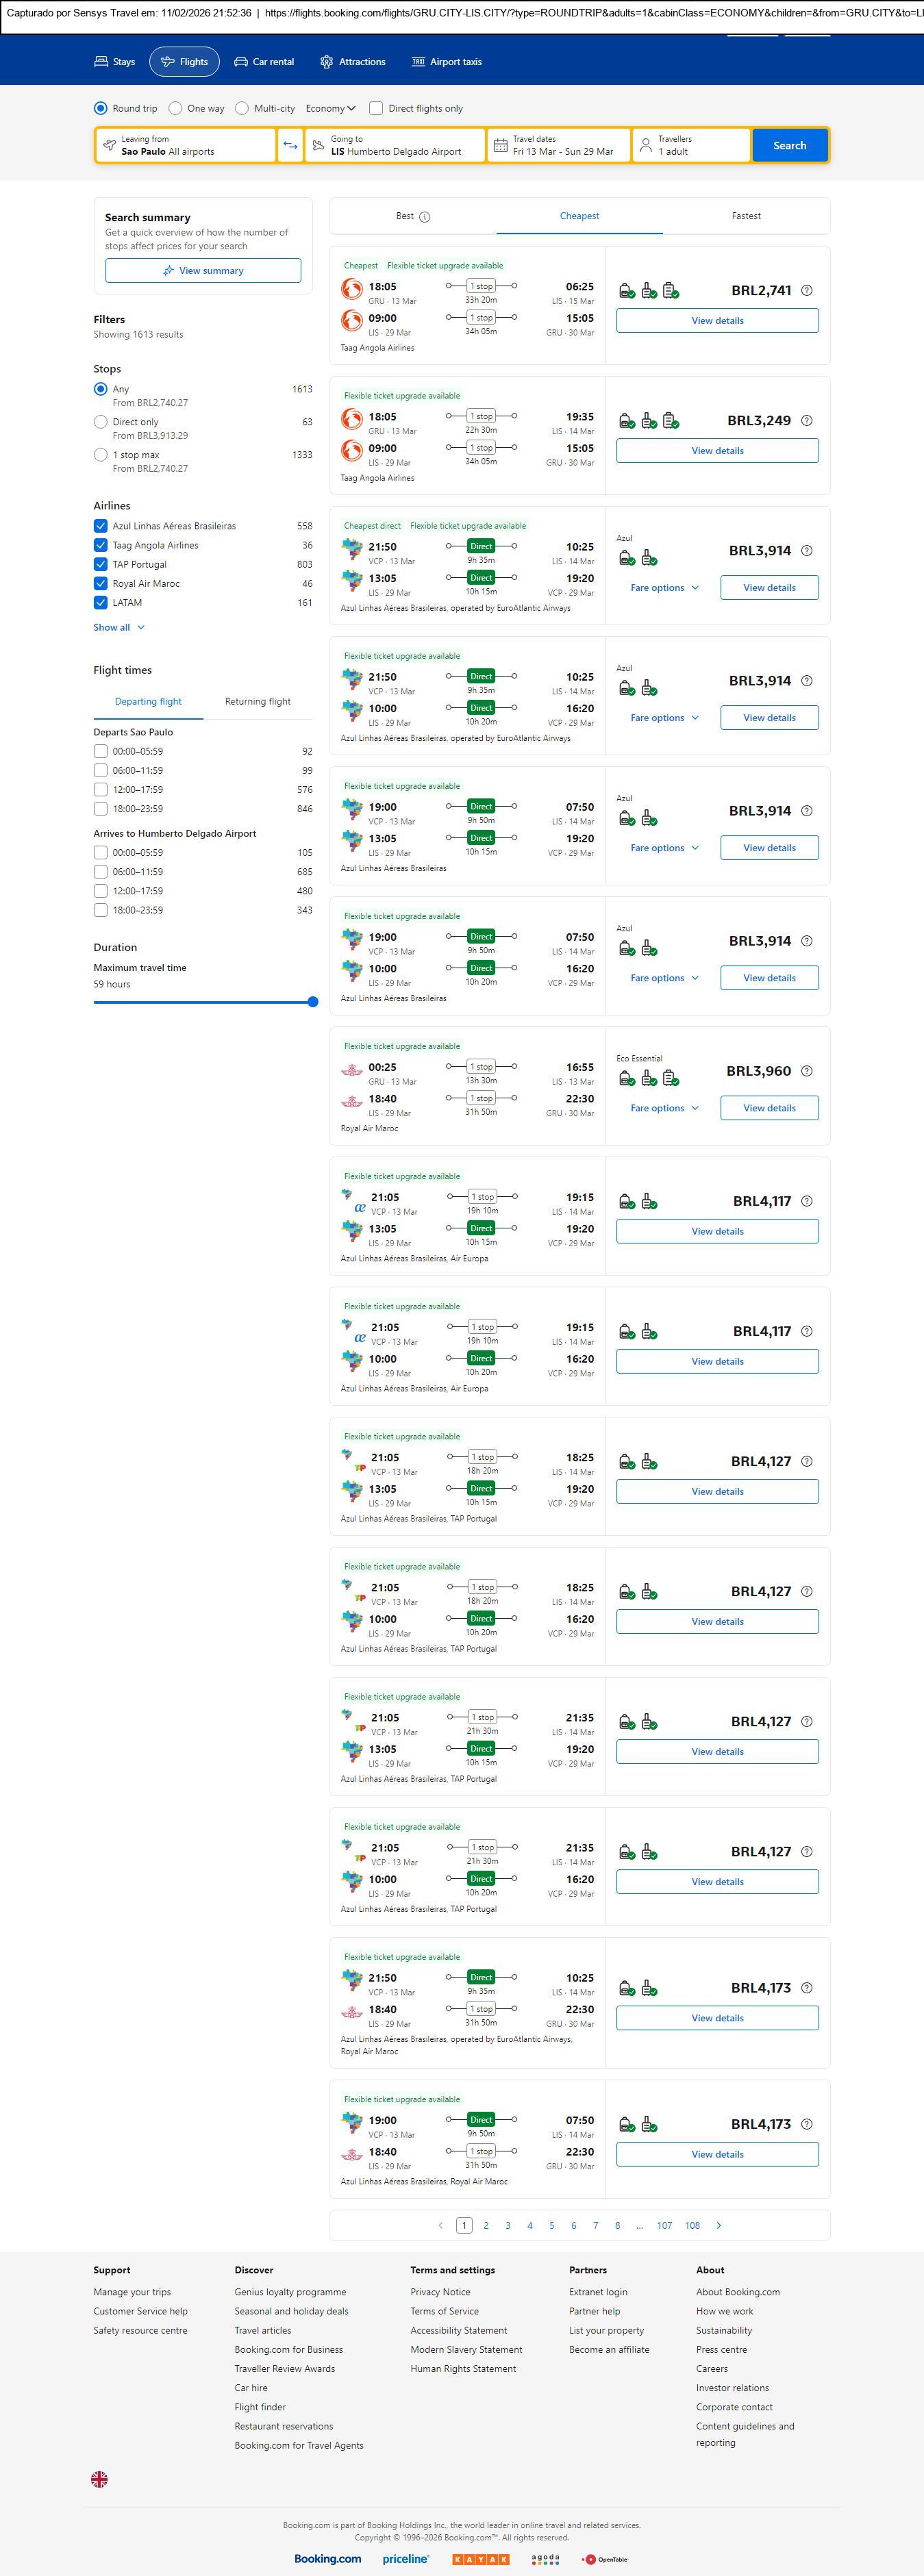Click the Maximum travel time slider handle
This screenshot has width=924, height=2576.
pyautogui.click(x=313, y=1002)
